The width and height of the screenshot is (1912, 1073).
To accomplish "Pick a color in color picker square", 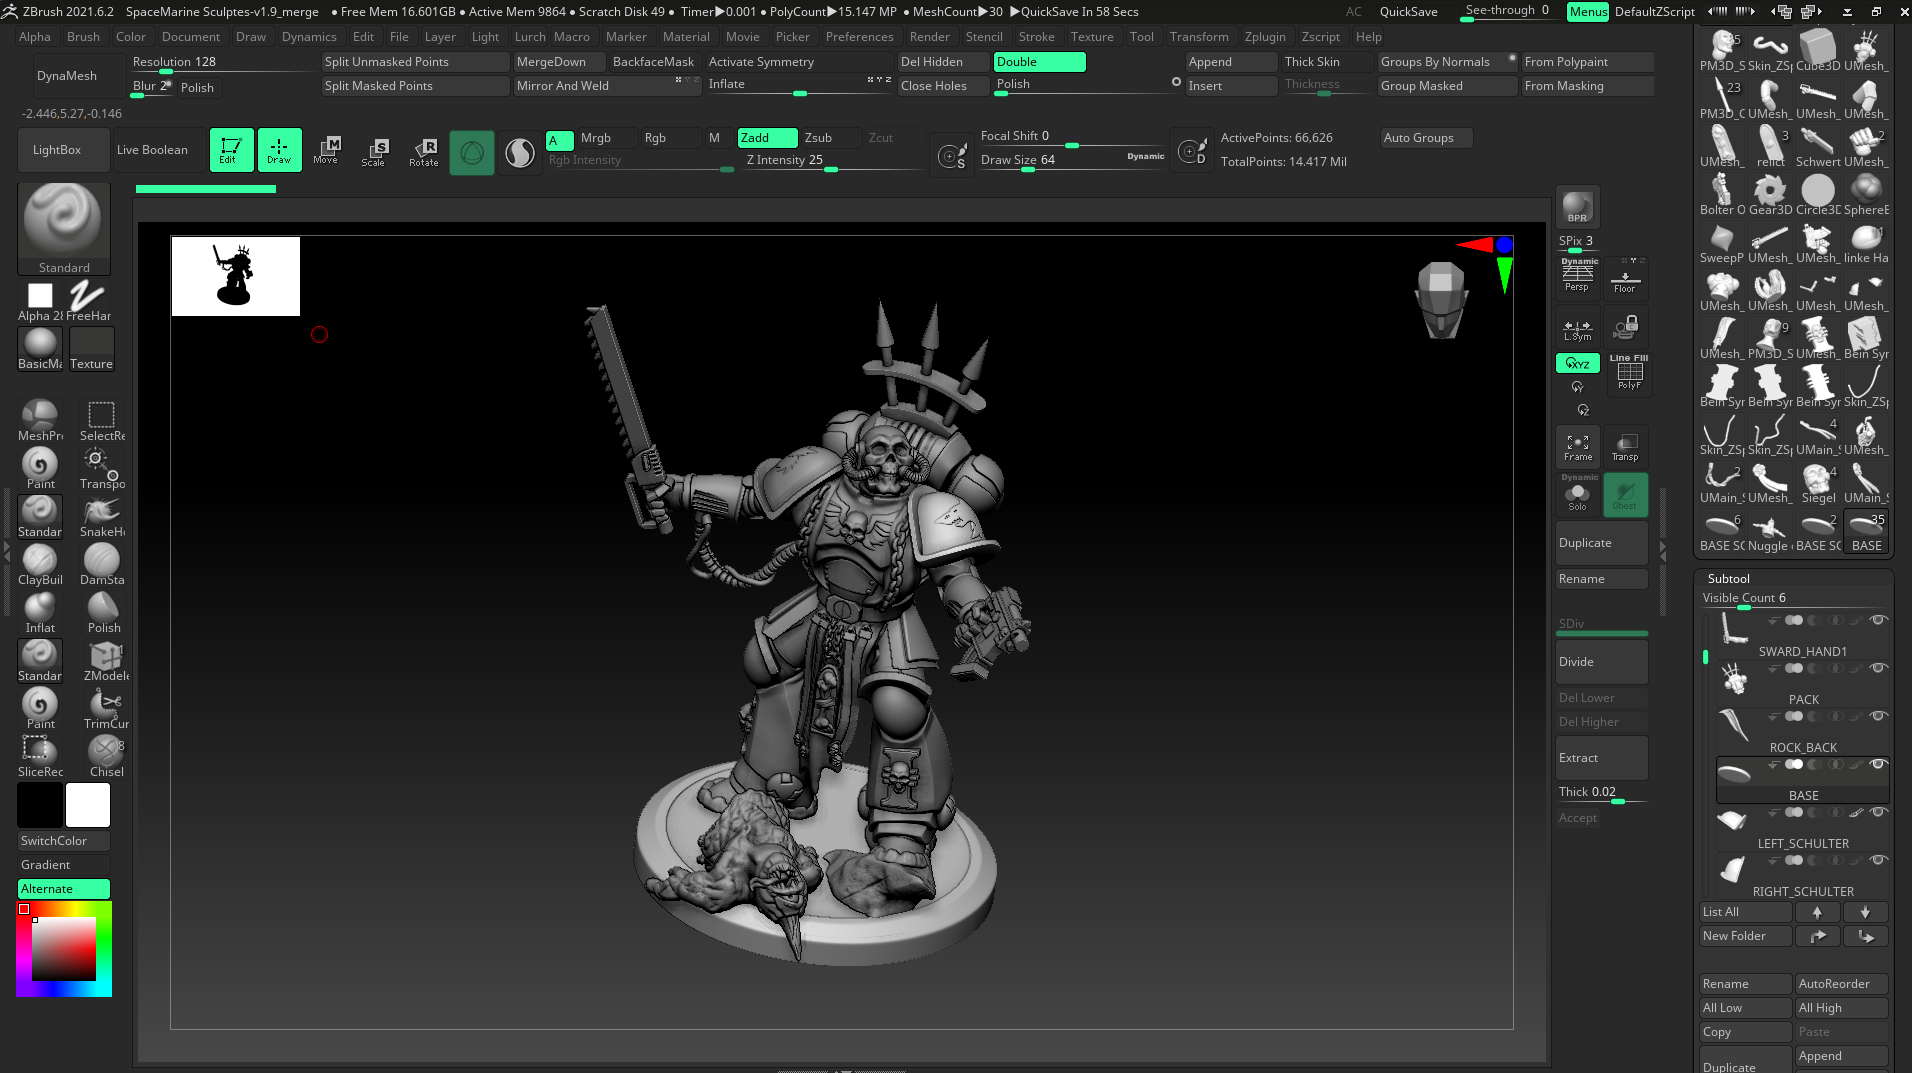I will click(64, 948).
